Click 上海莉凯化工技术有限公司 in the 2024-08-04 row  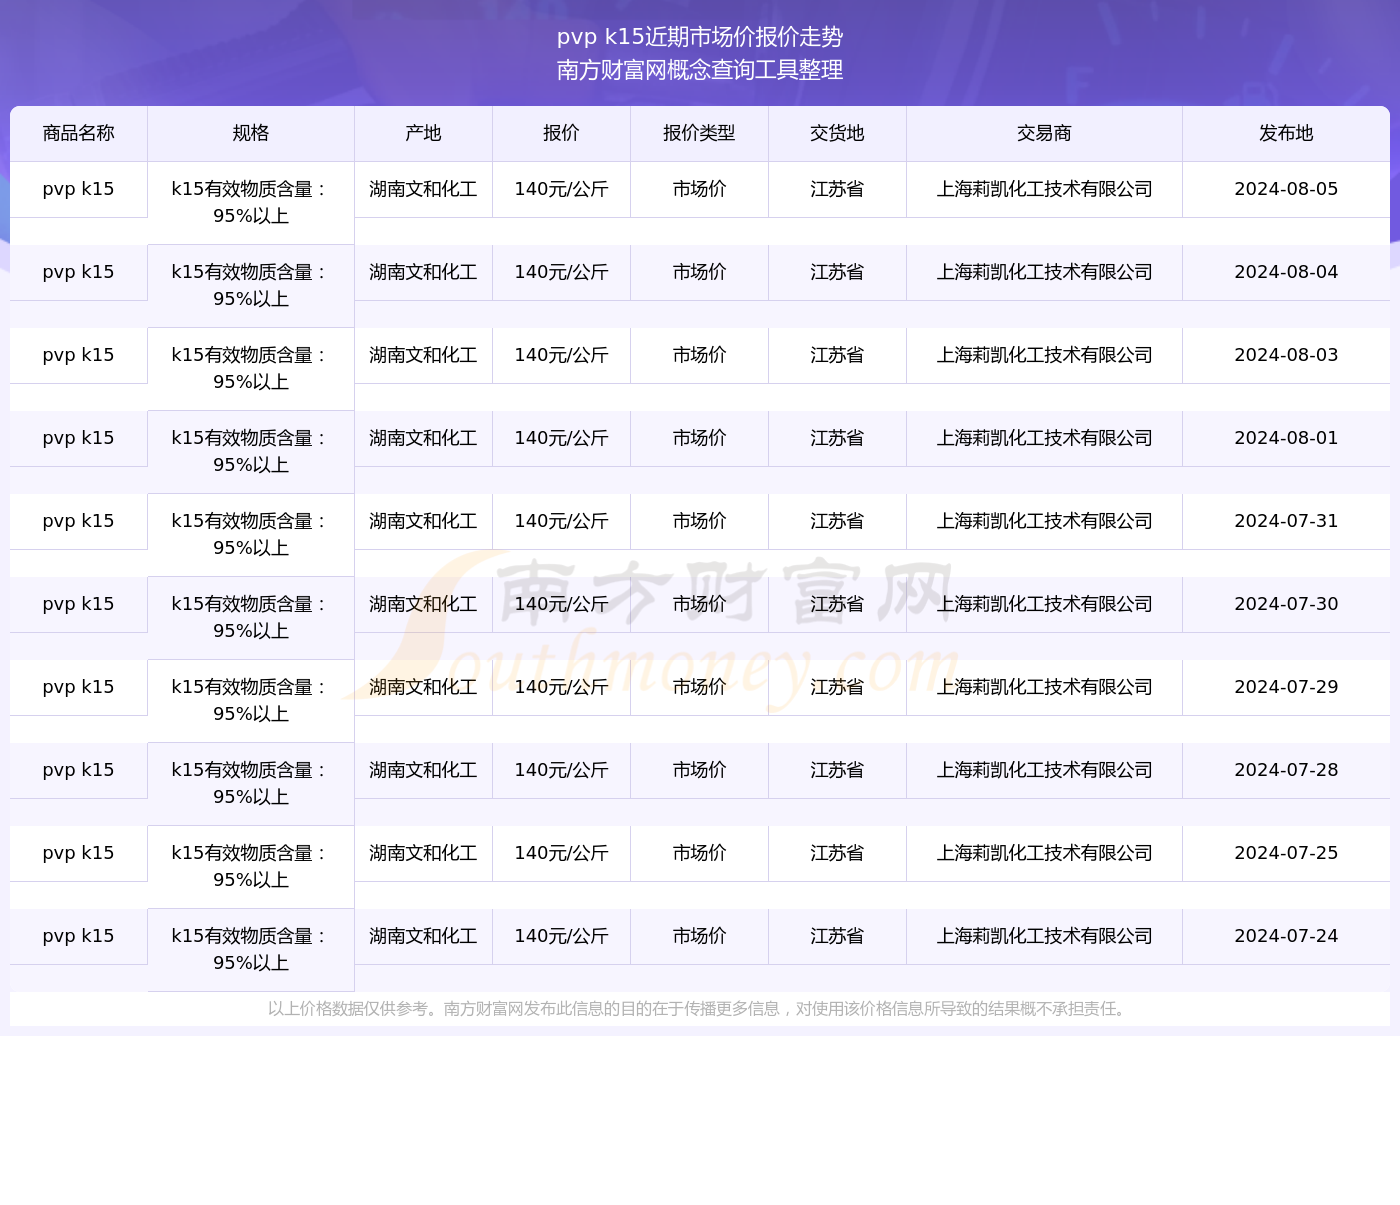click(x=1044, y=272)
